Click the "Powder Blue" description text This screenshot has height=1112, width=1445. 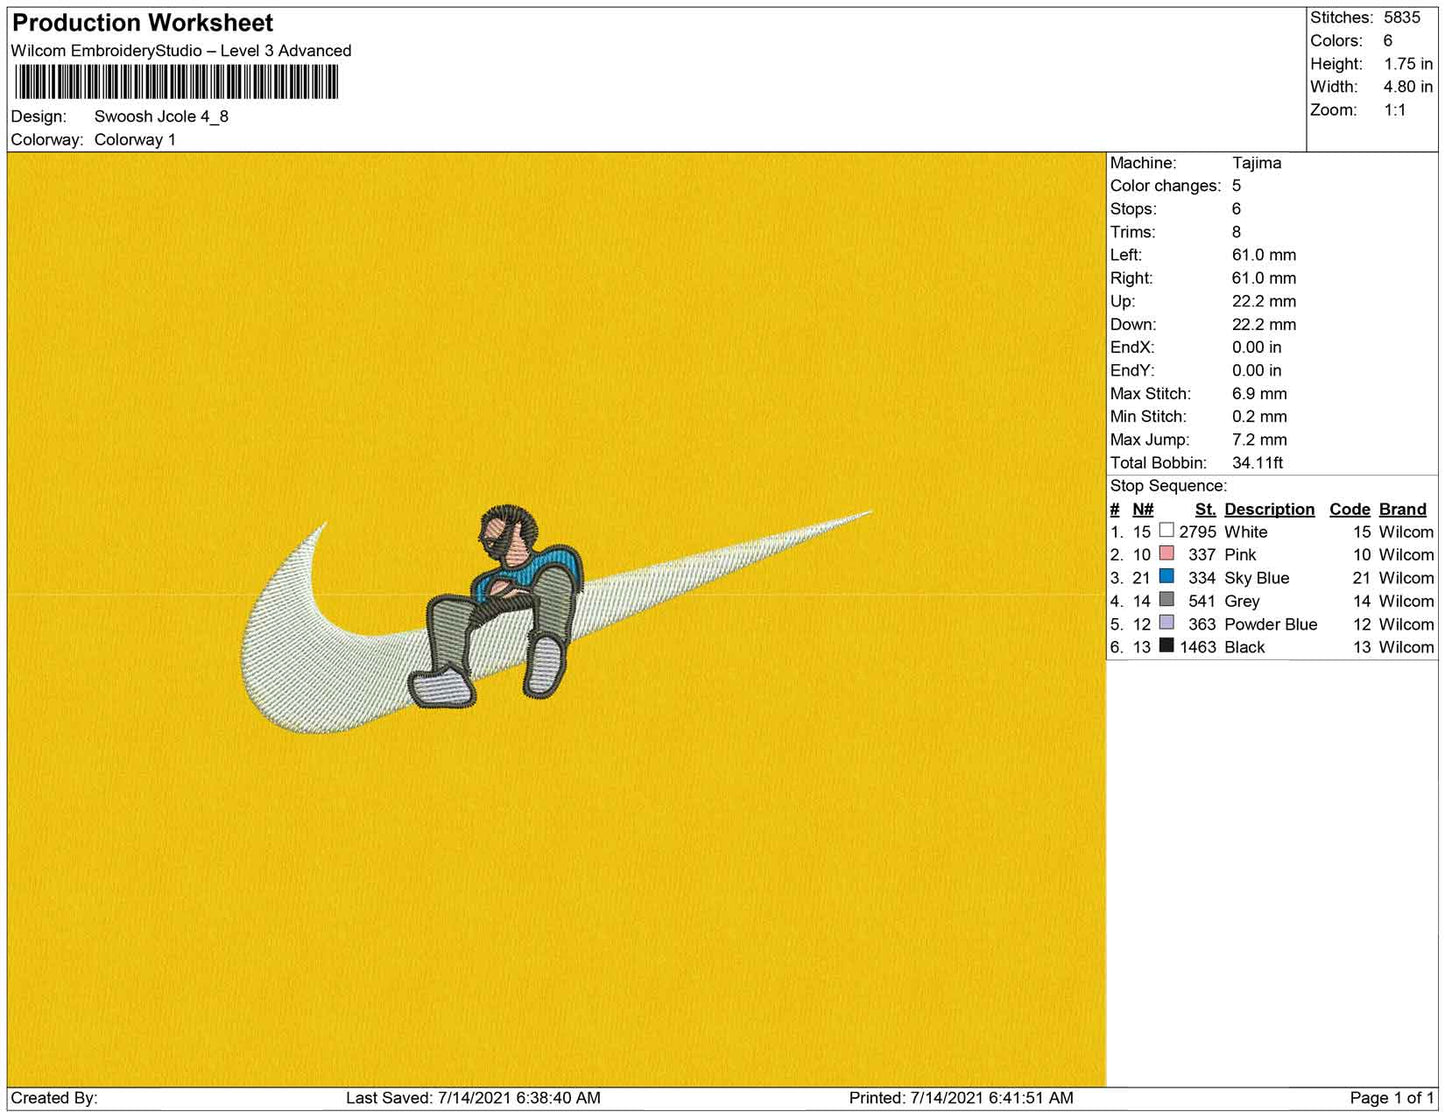coord(1271,624)
